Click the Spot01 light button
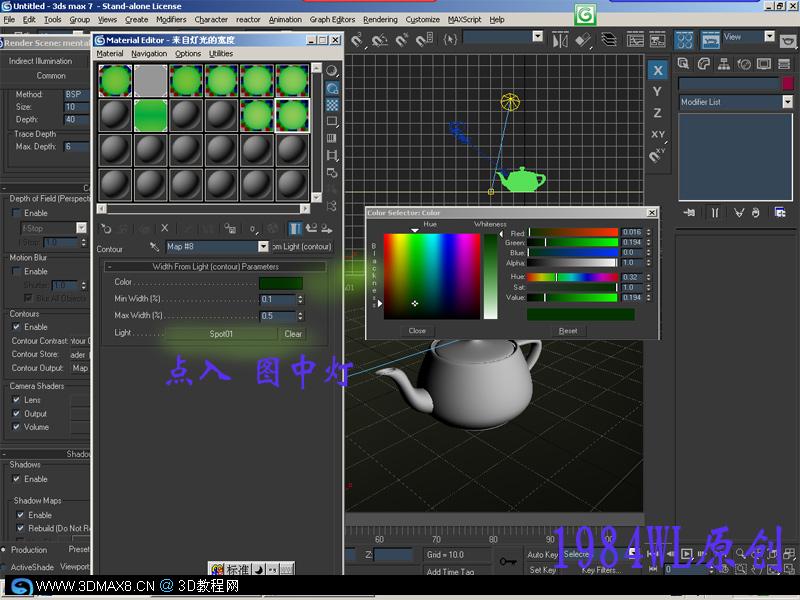The image size is (800, 600). [x=221, y=334]
